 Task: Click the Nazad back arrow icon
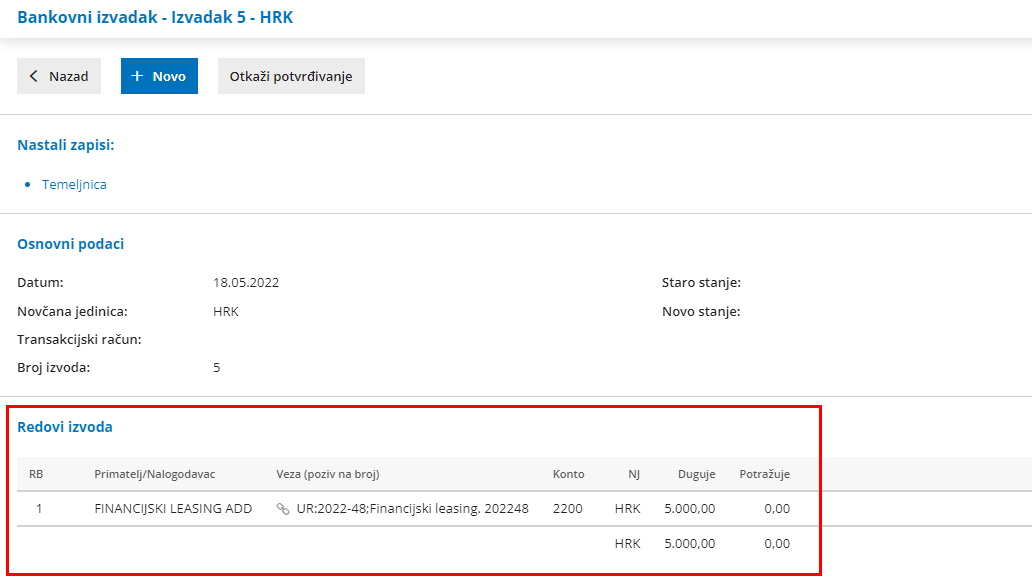(34, 76)
